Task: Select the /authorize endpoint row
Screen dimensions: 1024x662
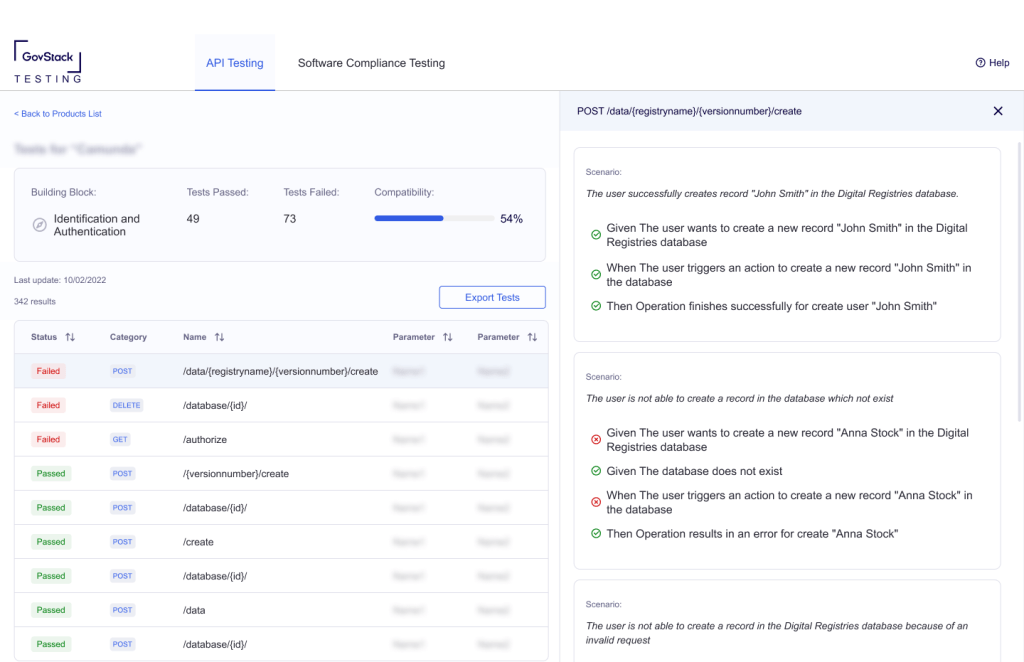Action: click(x=281, y=439)
